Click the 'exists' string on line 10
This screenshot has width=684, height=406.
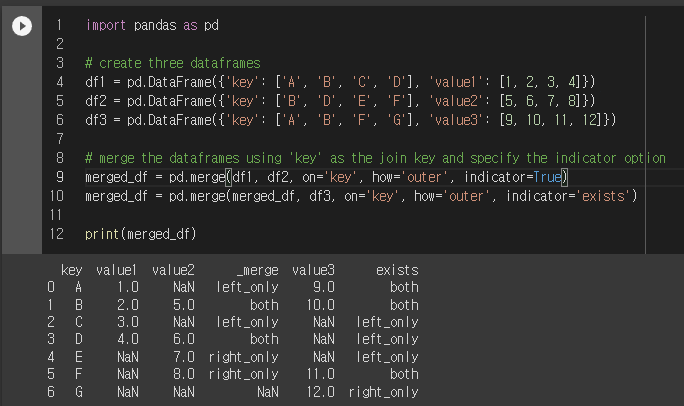point(603,196)
